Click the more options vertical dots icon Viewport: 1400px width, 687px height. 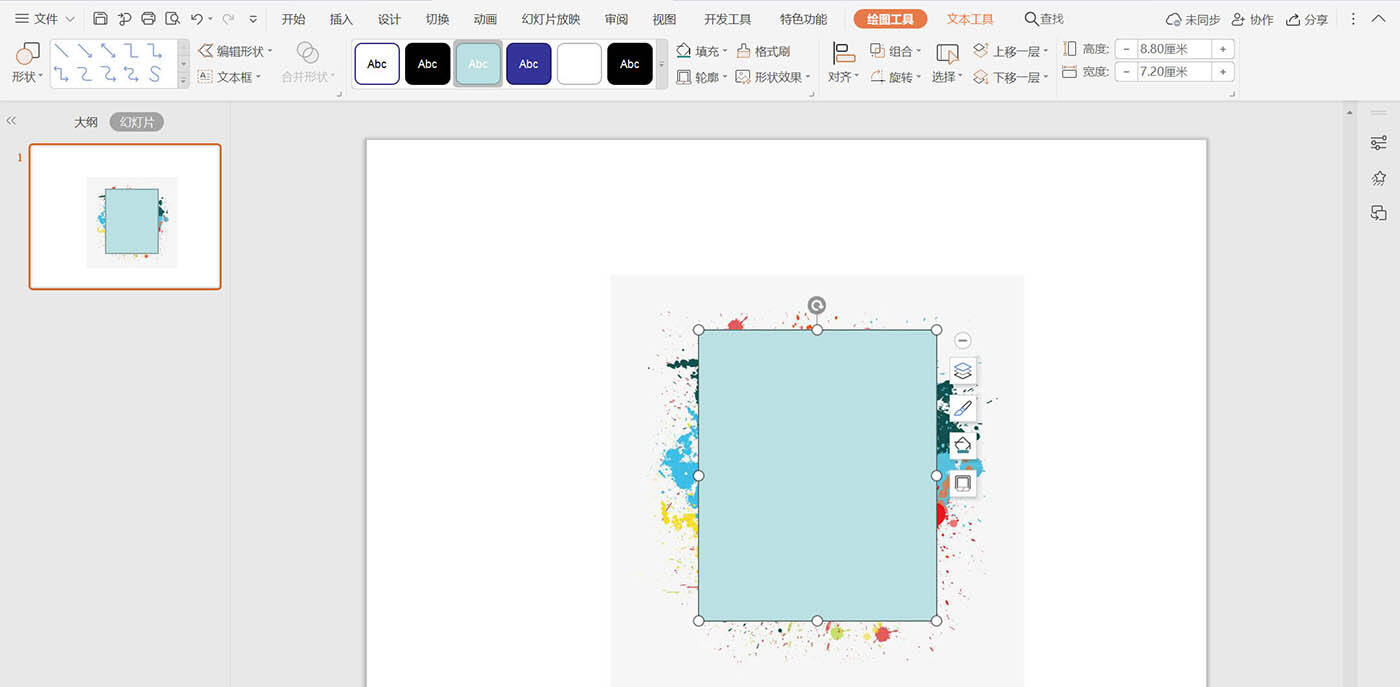tap(1354, 19)
